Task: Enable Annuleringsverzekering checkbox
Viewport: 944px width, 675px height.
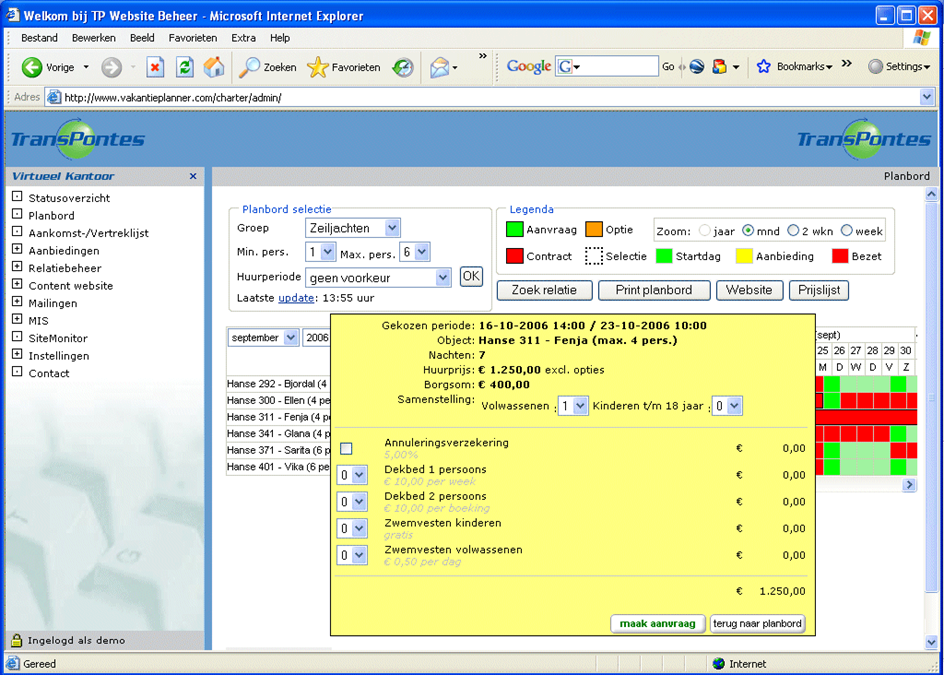Action: click(346, 448)
